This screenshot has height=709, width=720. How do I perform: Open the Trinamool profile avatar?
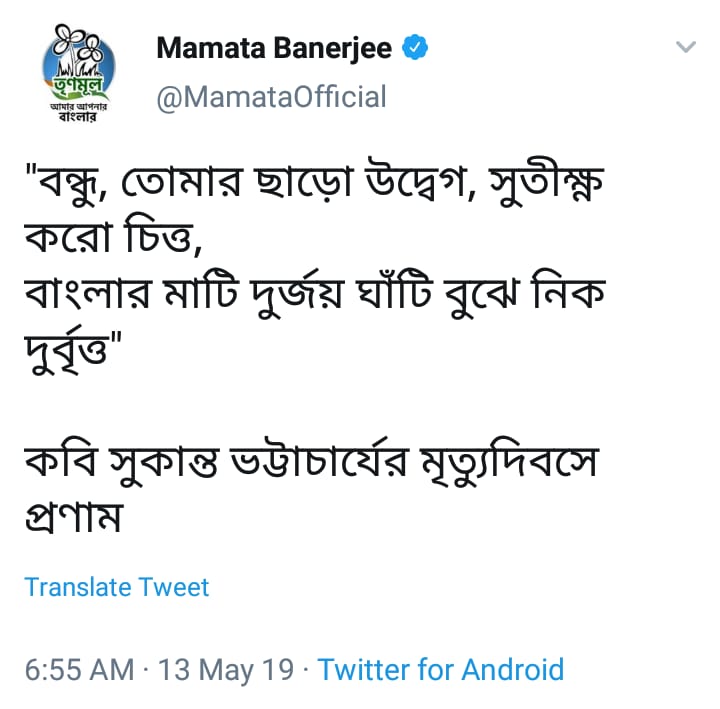[79, 73]
